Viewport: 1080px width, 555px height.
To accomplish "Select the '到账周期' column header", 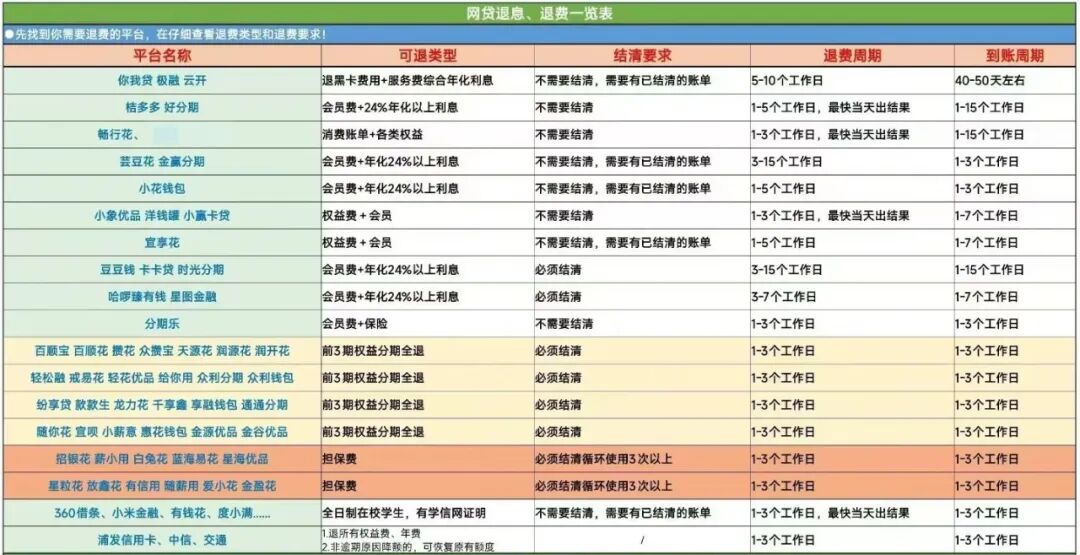I will 1015,56.
